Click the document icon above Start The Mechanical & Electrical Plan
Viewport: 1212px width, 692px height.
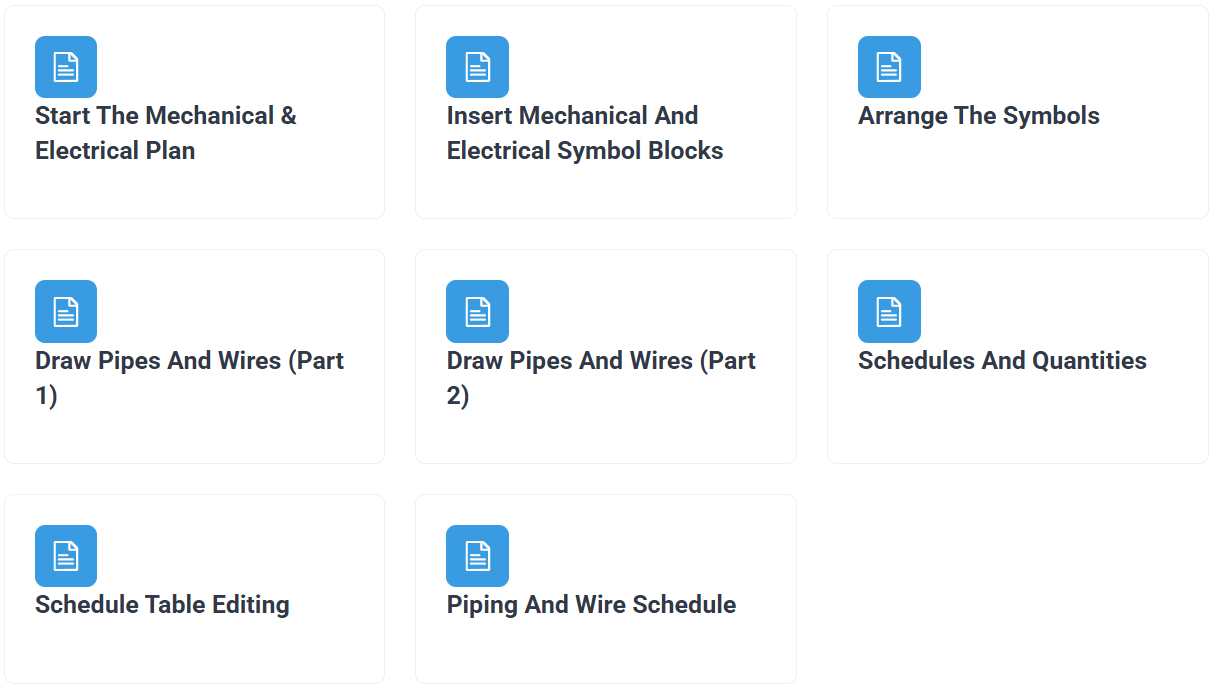tap(66, 67)
